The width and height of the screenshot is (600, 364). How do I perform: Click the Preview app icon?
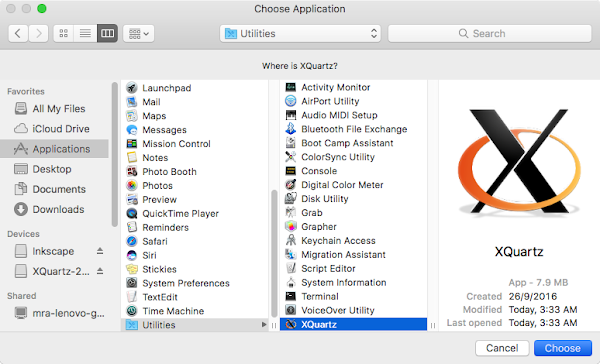tap(132, 199)
